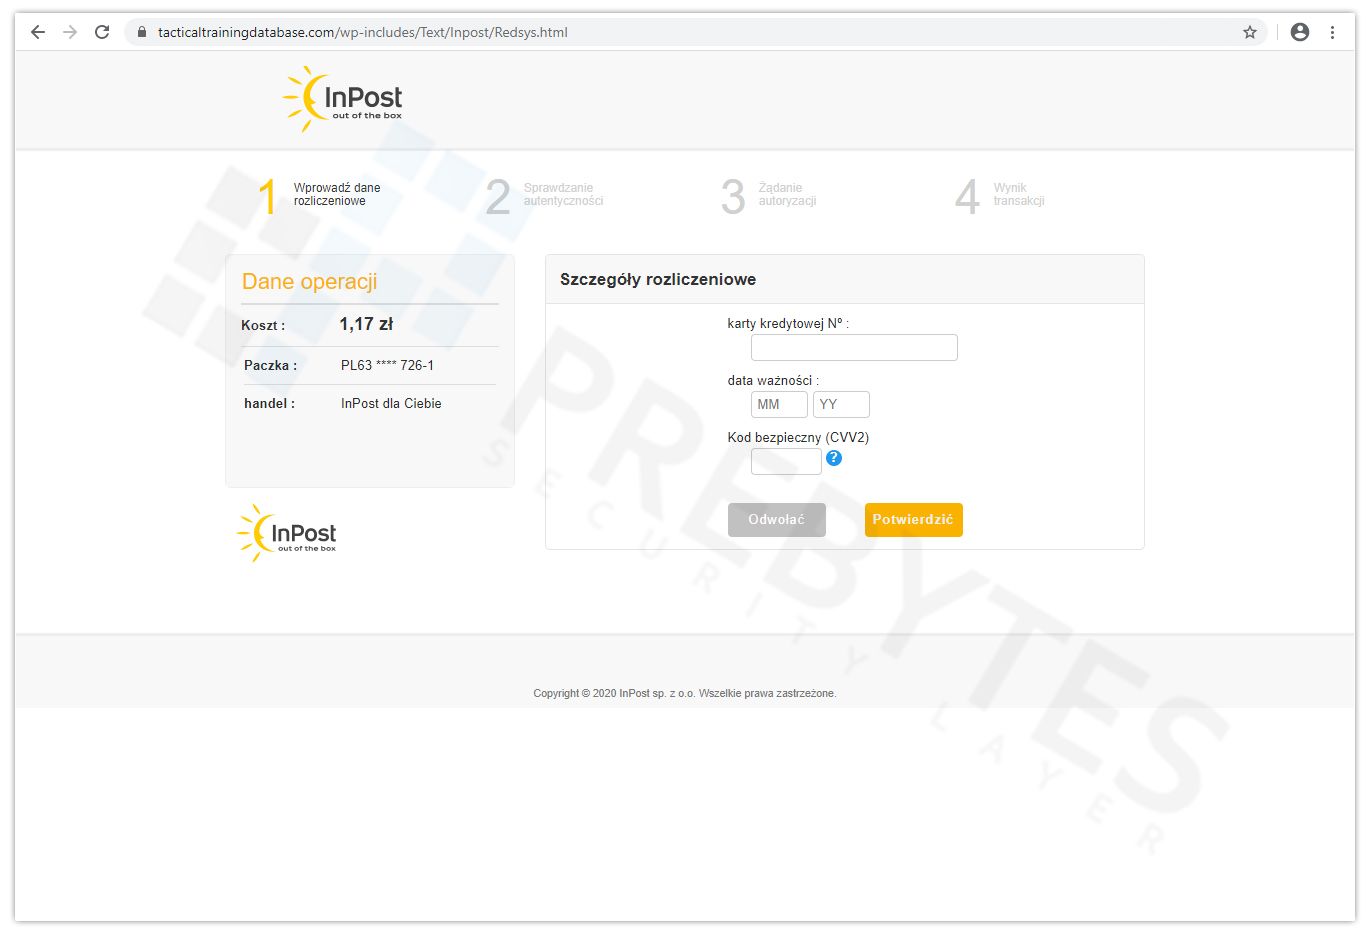Screen dimensions: 1368x934
Task: Select step 2 Sprawdzanie autentyczności
Action: [x=545, y=195]
